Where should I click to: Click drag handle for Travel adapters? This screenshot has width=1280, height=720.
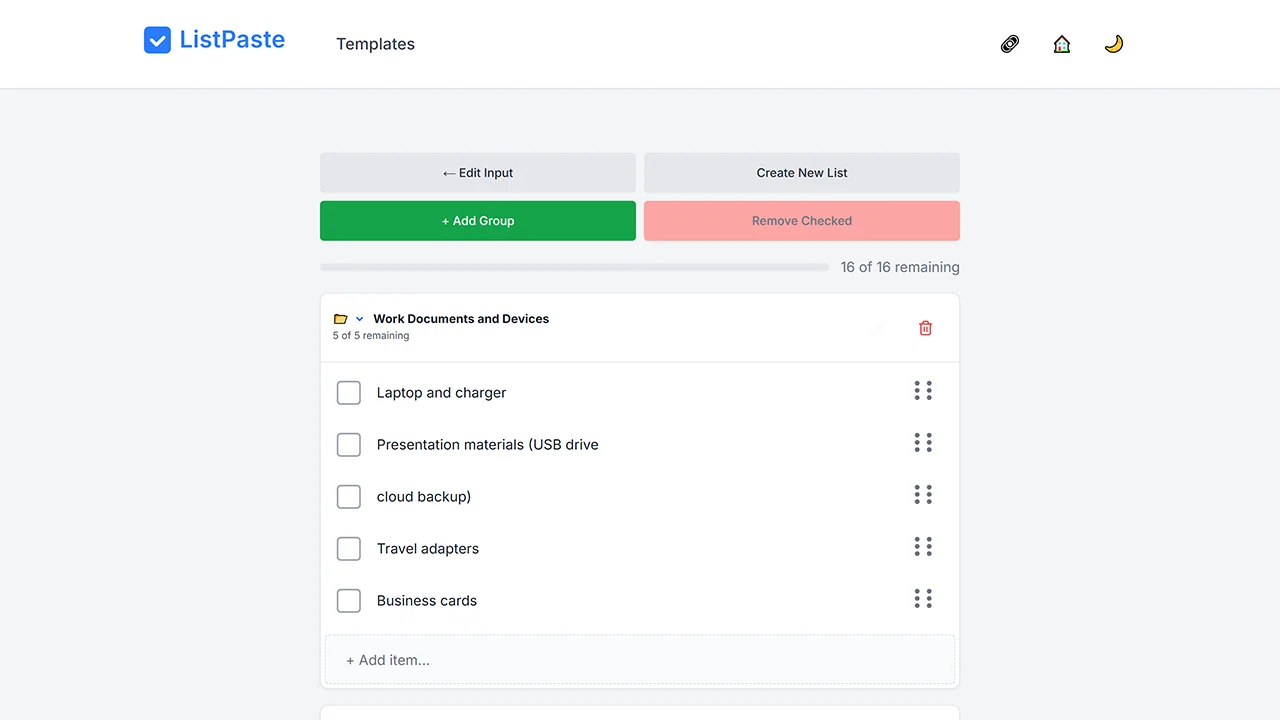pos(923,547)
